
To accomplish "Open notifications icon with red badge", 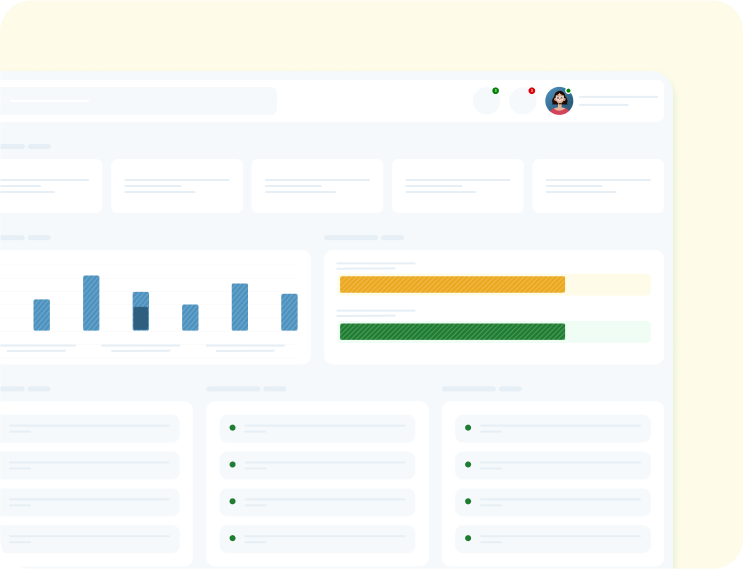I will tap(522, 101).
